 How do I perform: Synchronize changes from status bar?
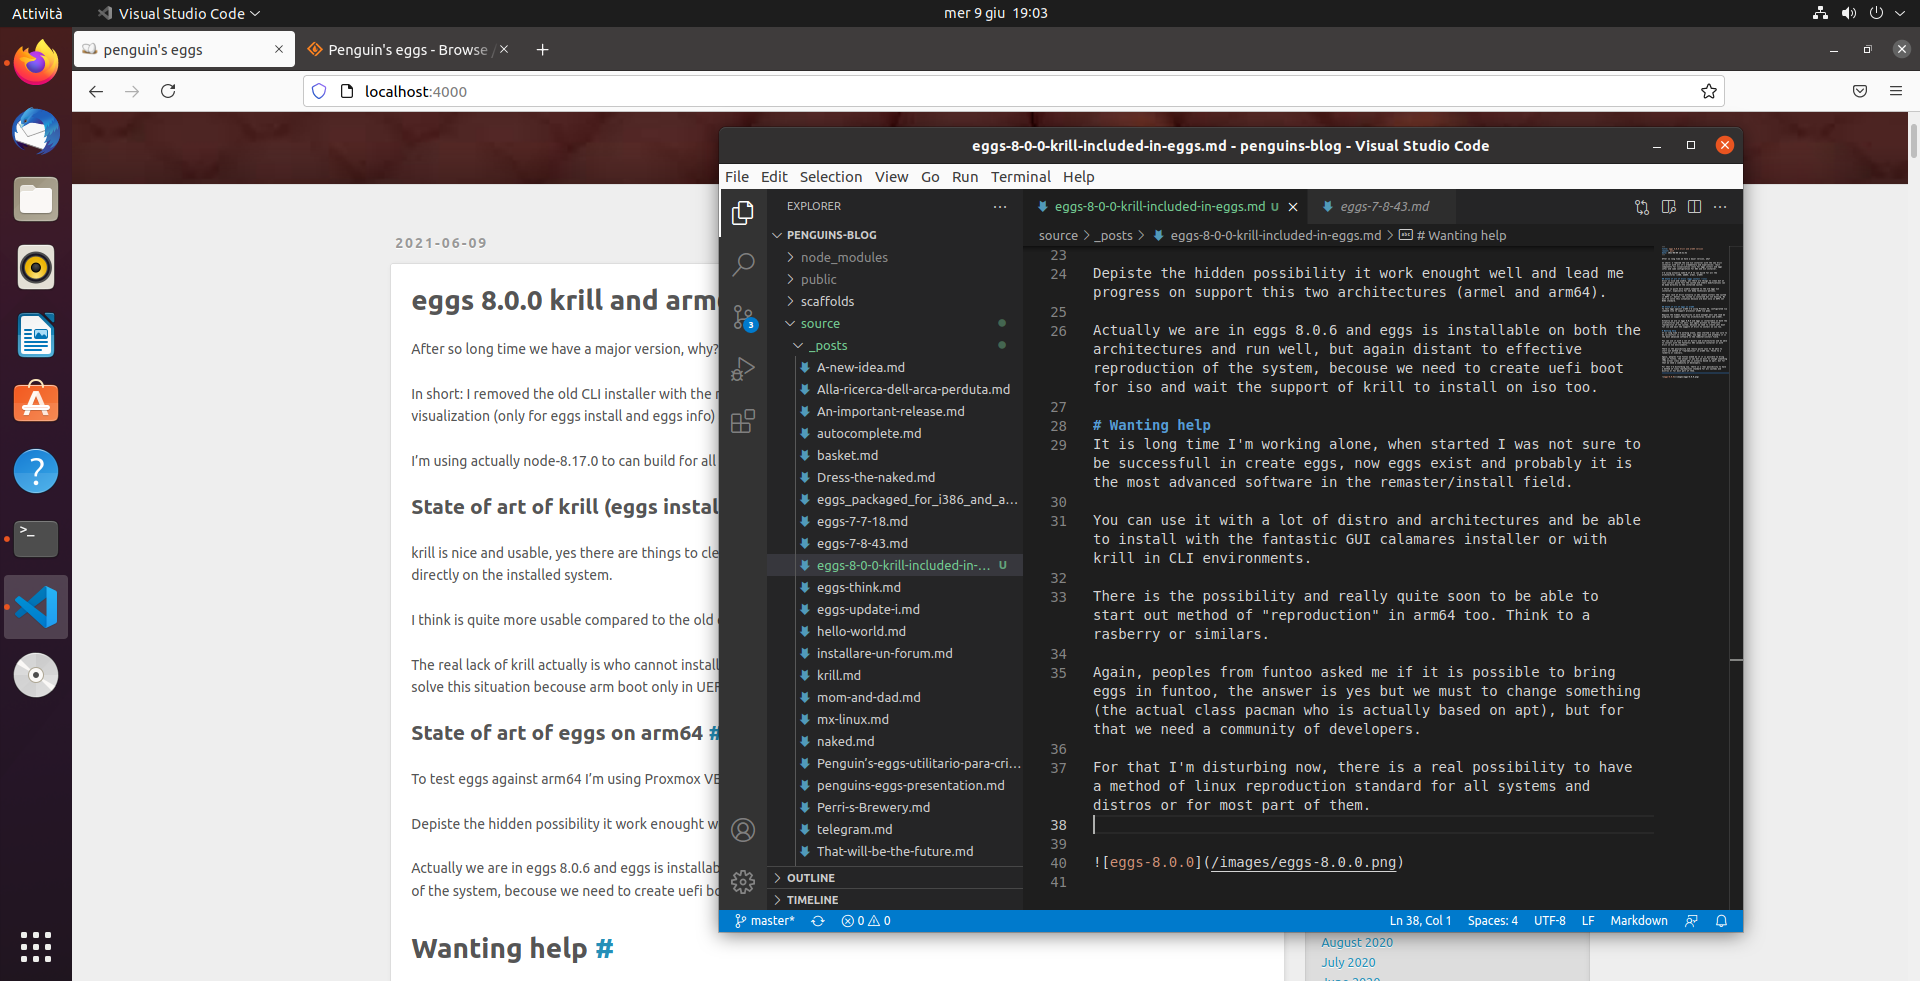[x=818, y=921]
